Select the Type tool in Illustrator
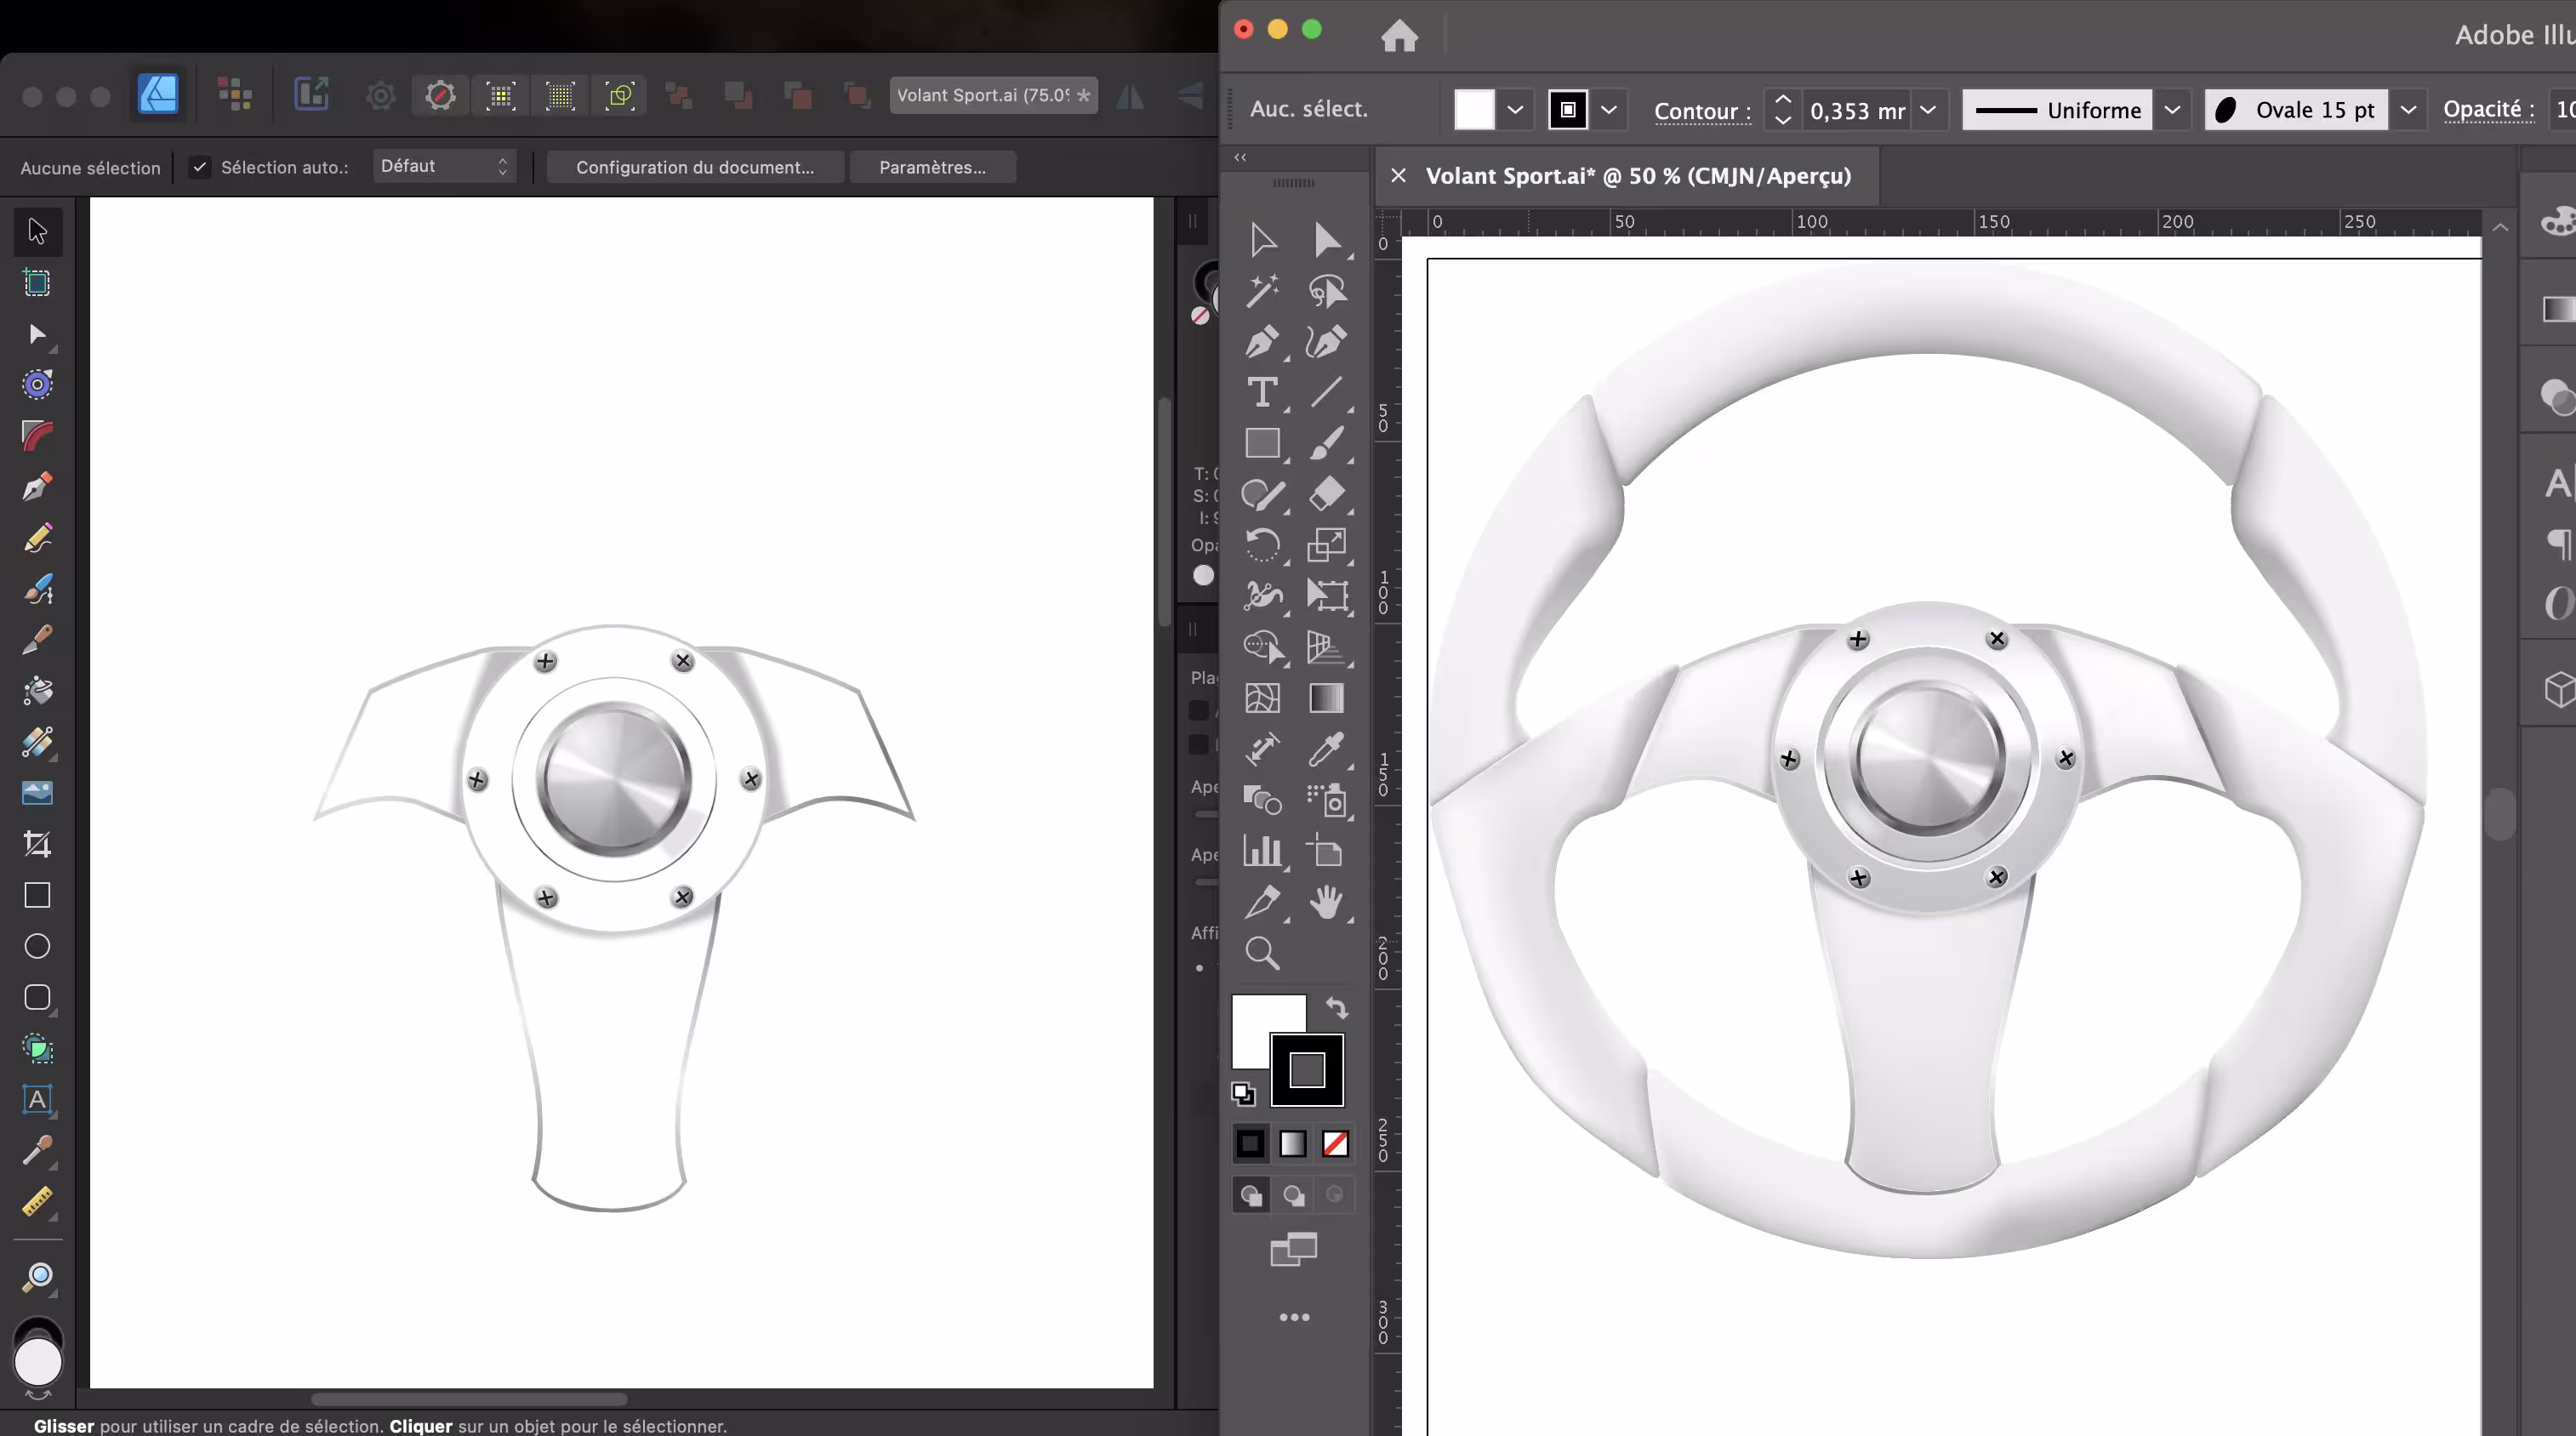The image size is (2576, 1436). 1262,392
